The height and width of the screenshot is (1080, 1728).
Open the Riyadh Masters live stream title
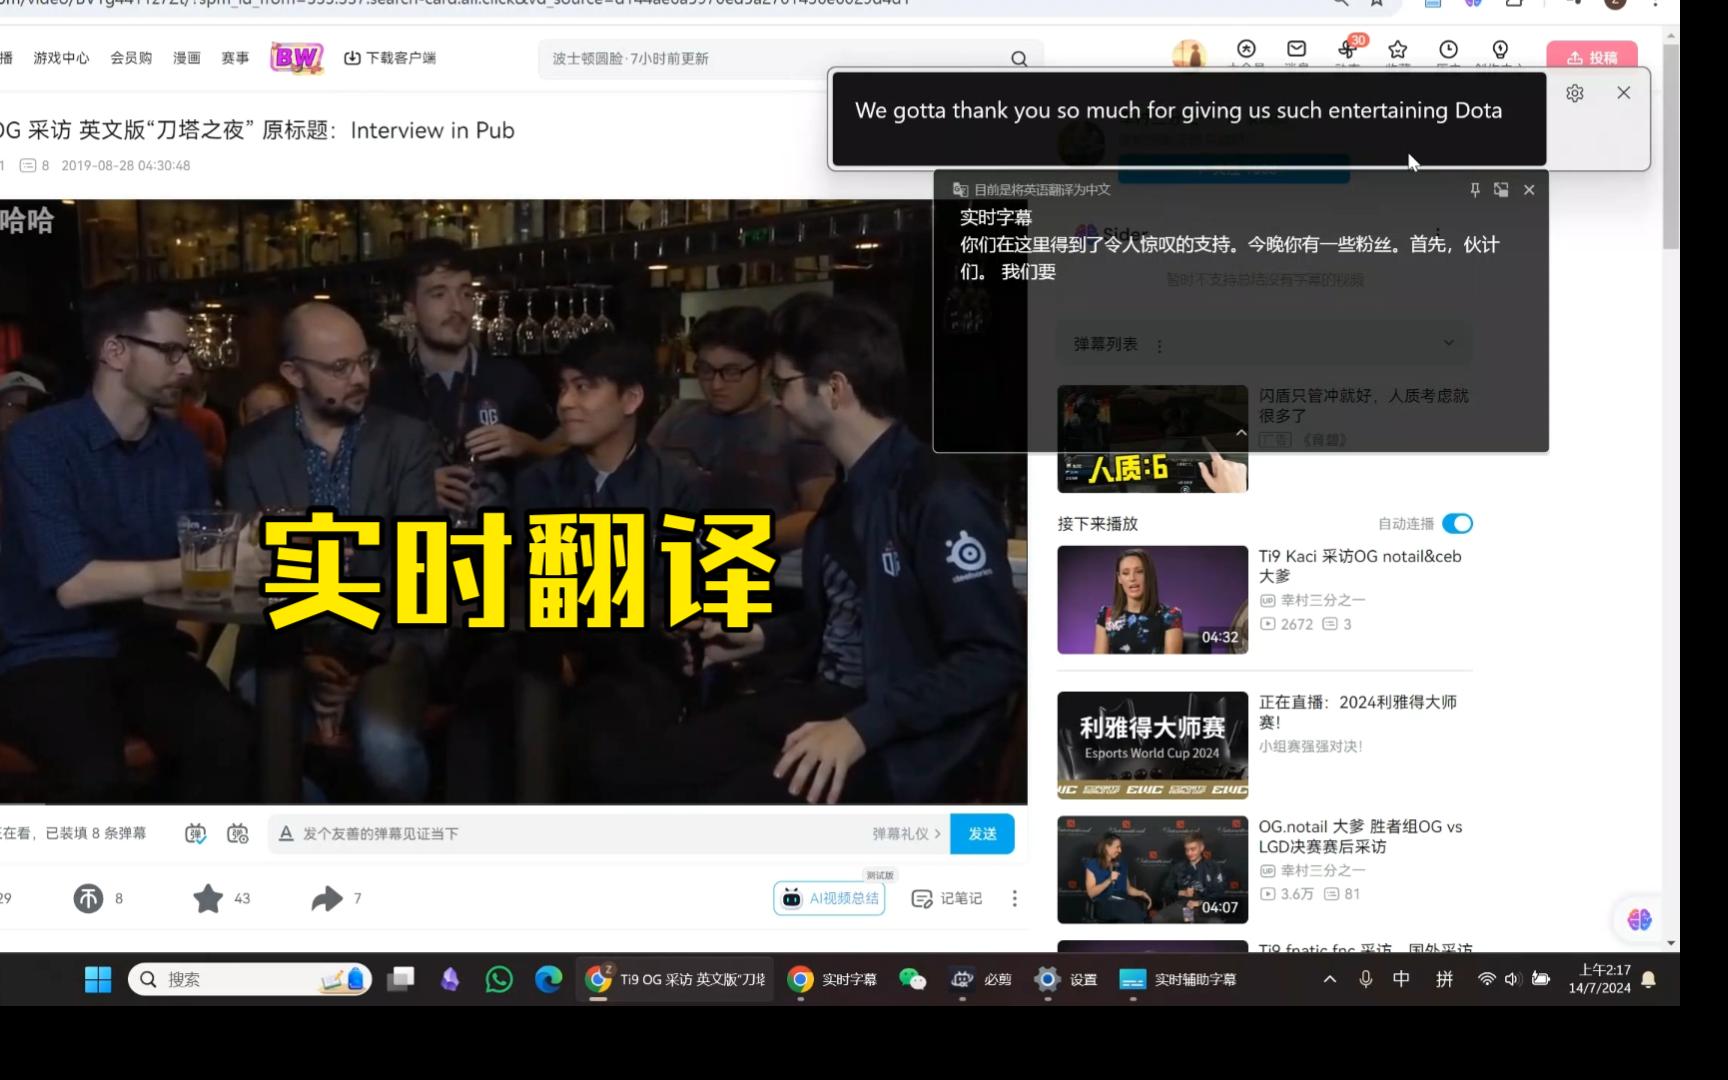pyautogui.click(x=1357, y=712)
